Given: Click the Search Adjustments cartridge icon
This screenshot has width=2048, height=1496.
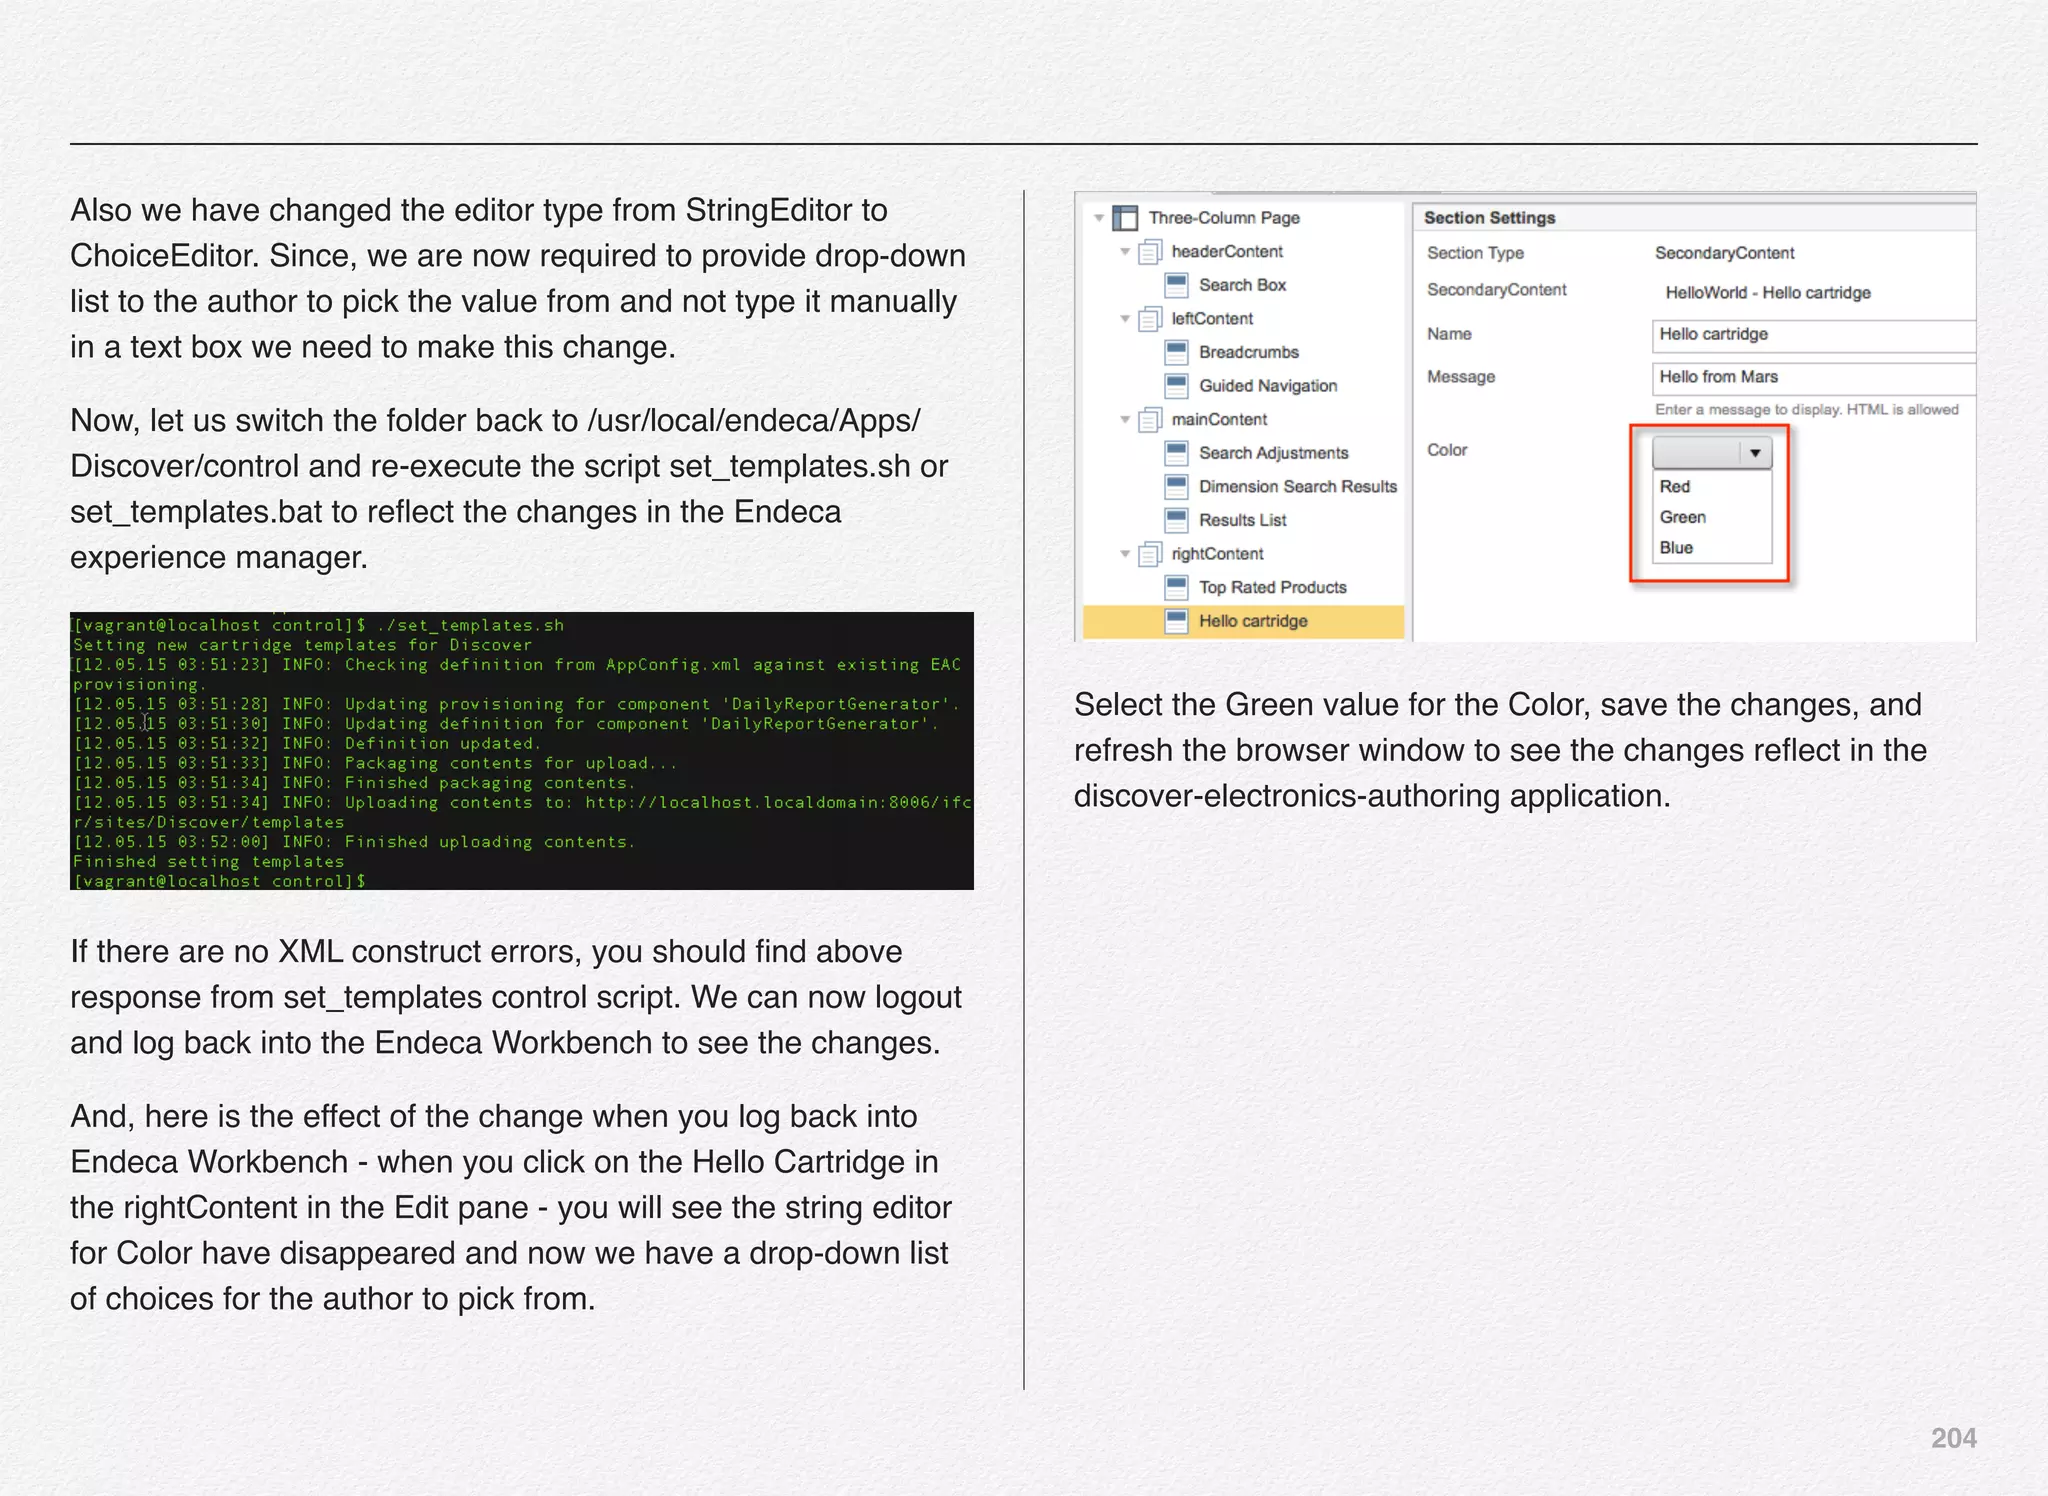Looking at the screenshot, I should pos(1177,453).
